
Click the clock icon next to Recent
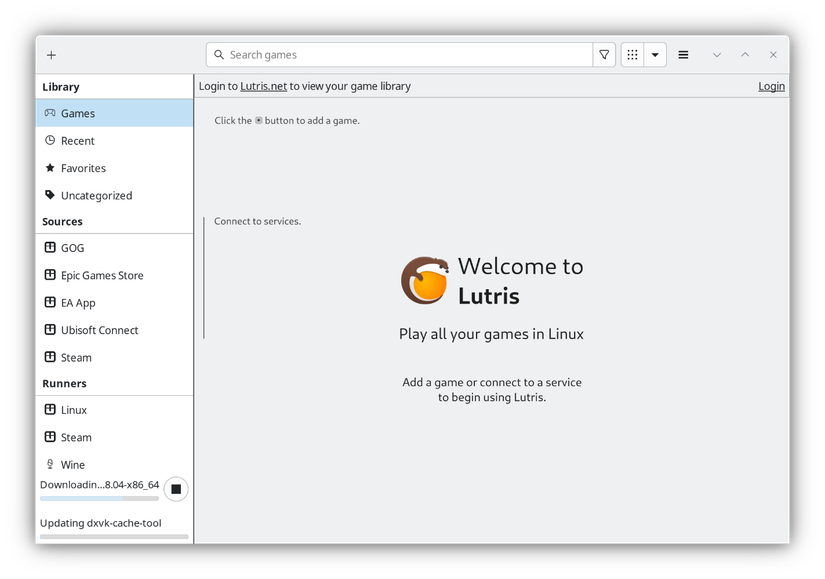click(50, 140)
